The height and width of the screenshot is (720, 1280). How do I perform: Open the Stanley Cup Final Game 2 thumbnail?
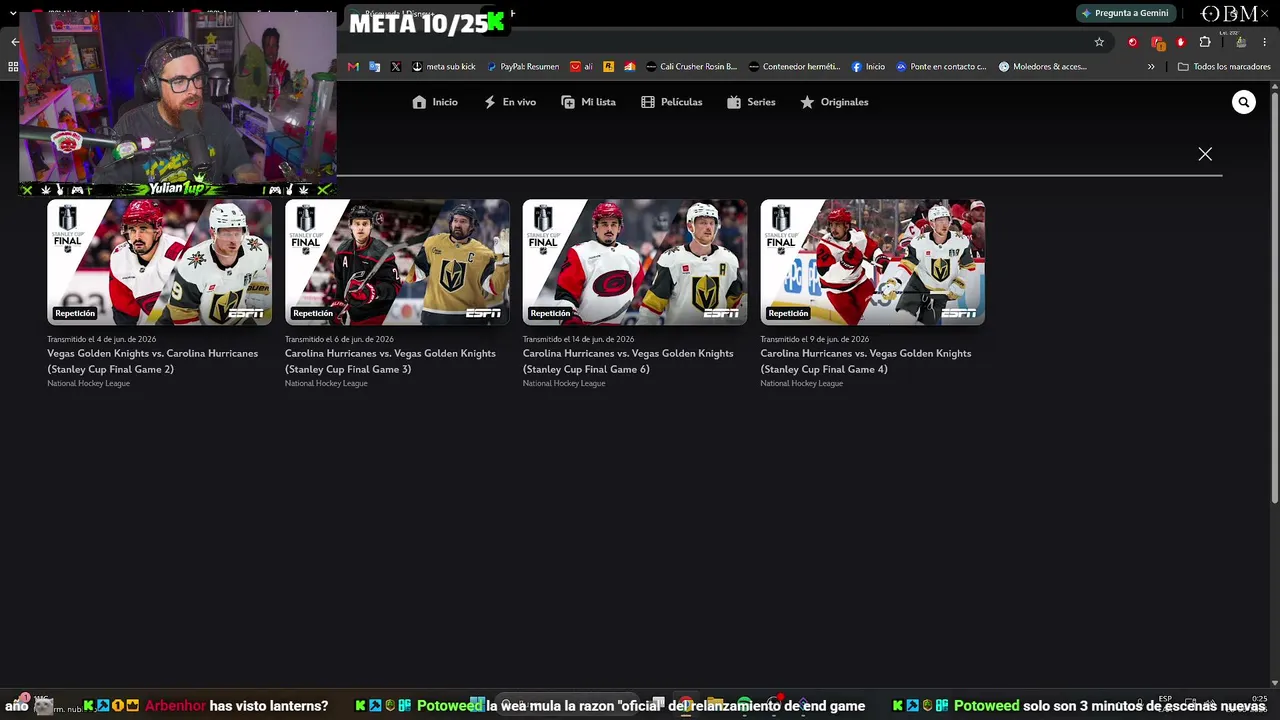coord(159,262)
